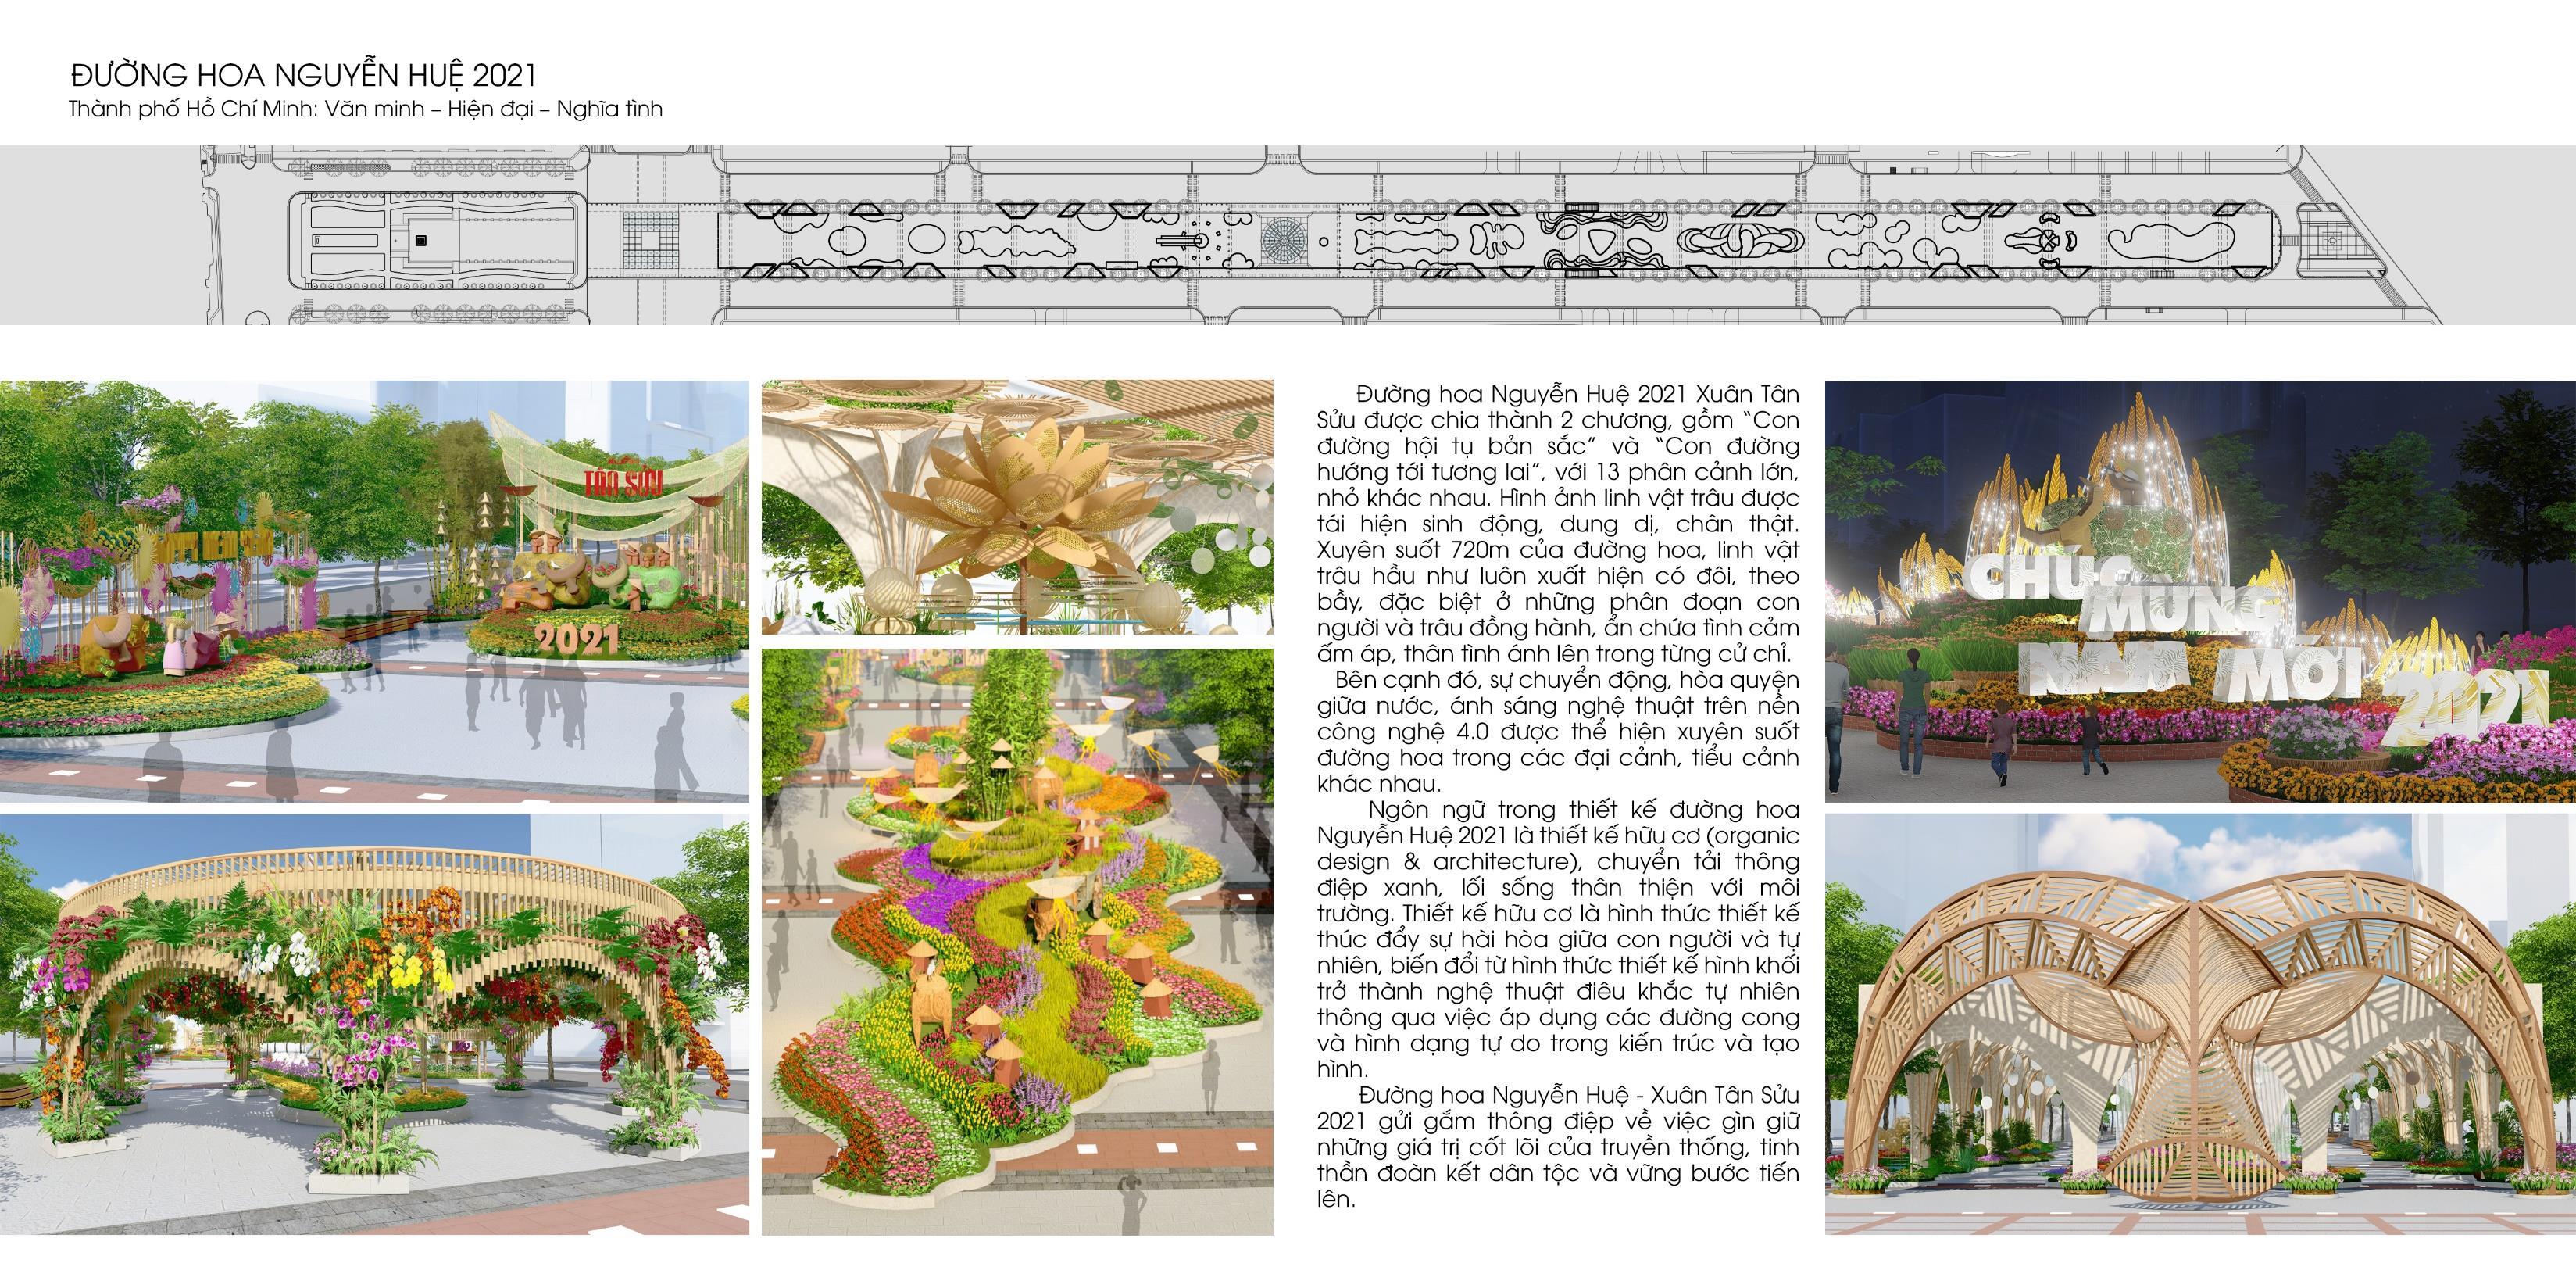Screen dimensions: 2576x1288
Task: Select the aerial winding flower bed image
Action: click(x=1017, y=940)
